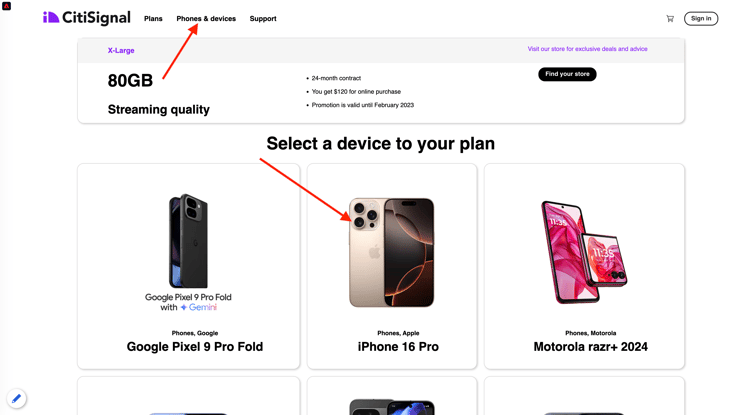Image resolution: width=750 pixels, height=415 pixels.
Task: Select the X-Large plan label
Action: point(121,50)
